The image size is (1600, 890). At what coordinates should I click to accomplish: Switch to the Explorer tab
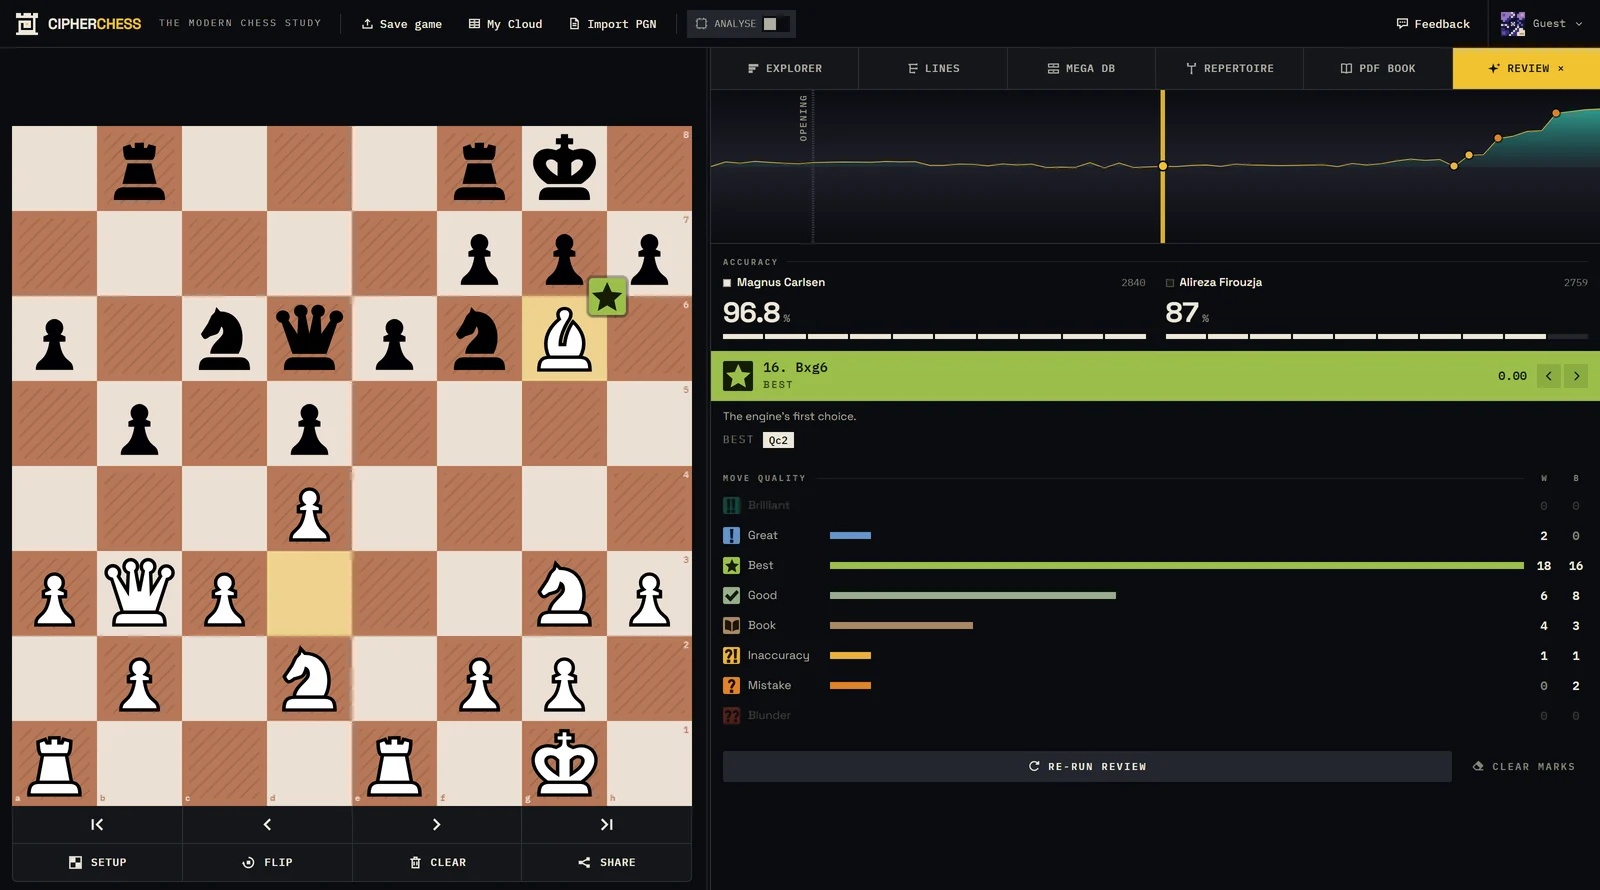pyautogui.click(x=785, y=68)
